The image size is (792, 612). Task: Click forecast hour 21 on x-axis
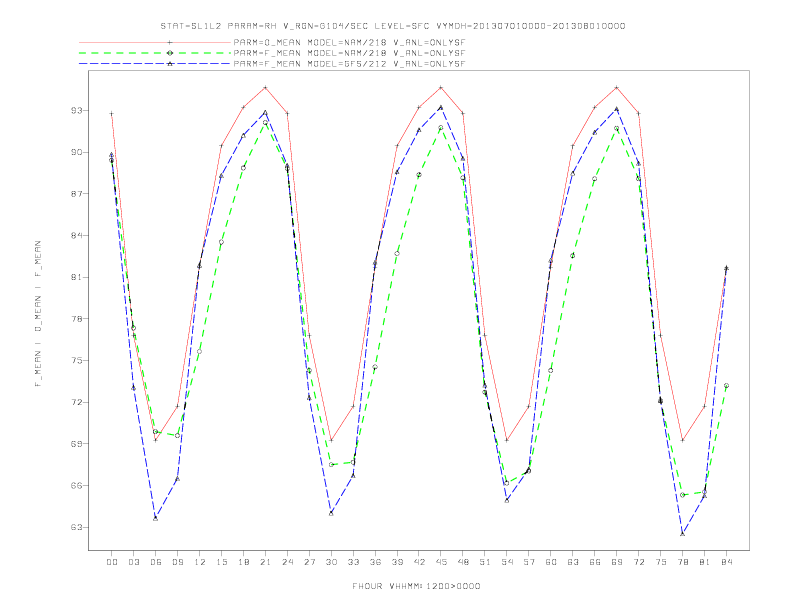pos(265,562)
